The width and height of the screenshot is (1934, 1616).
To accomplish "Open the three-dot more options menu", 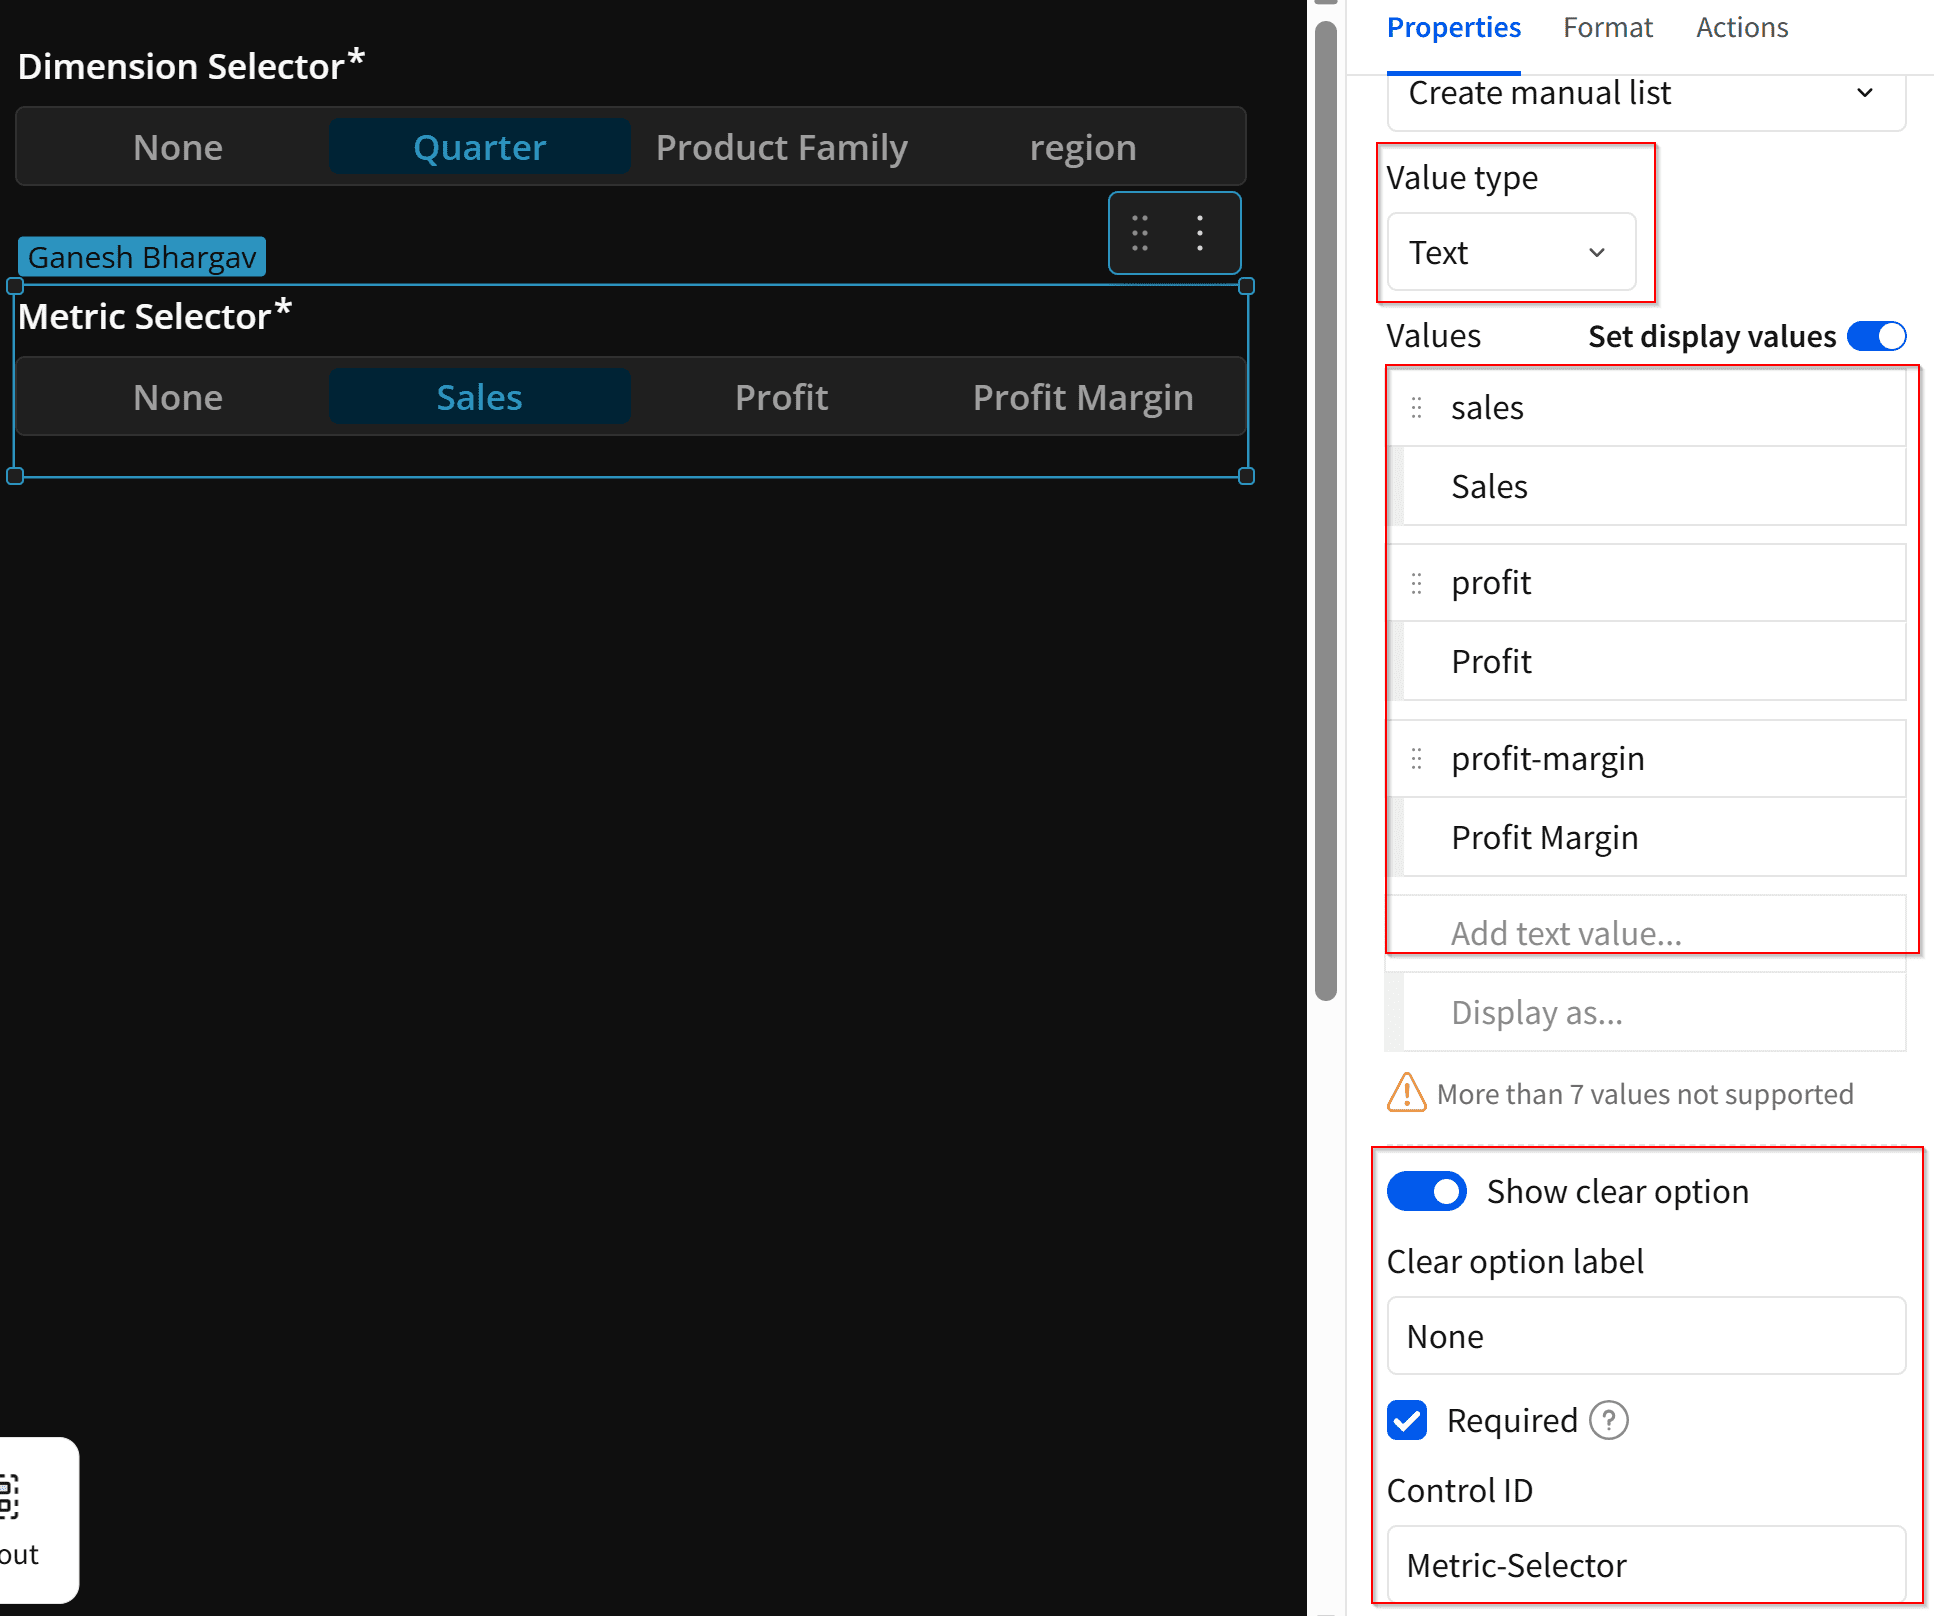I will pyautogui.click(x=1200, y=233).
